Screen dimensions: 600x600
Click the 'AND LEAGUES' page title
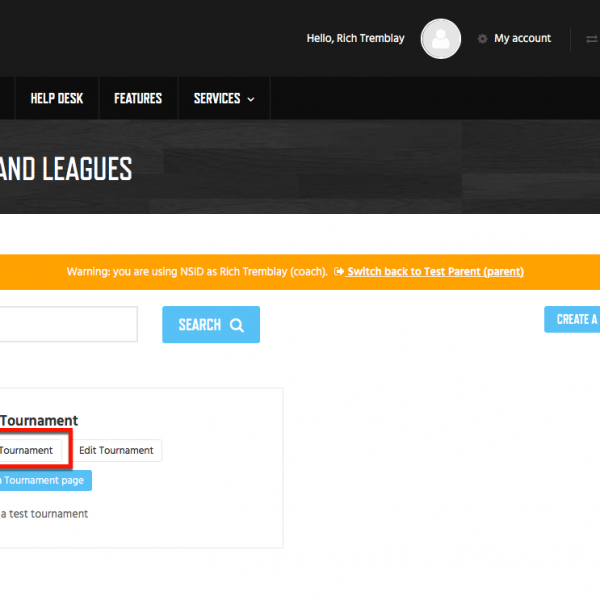(66, 169)
